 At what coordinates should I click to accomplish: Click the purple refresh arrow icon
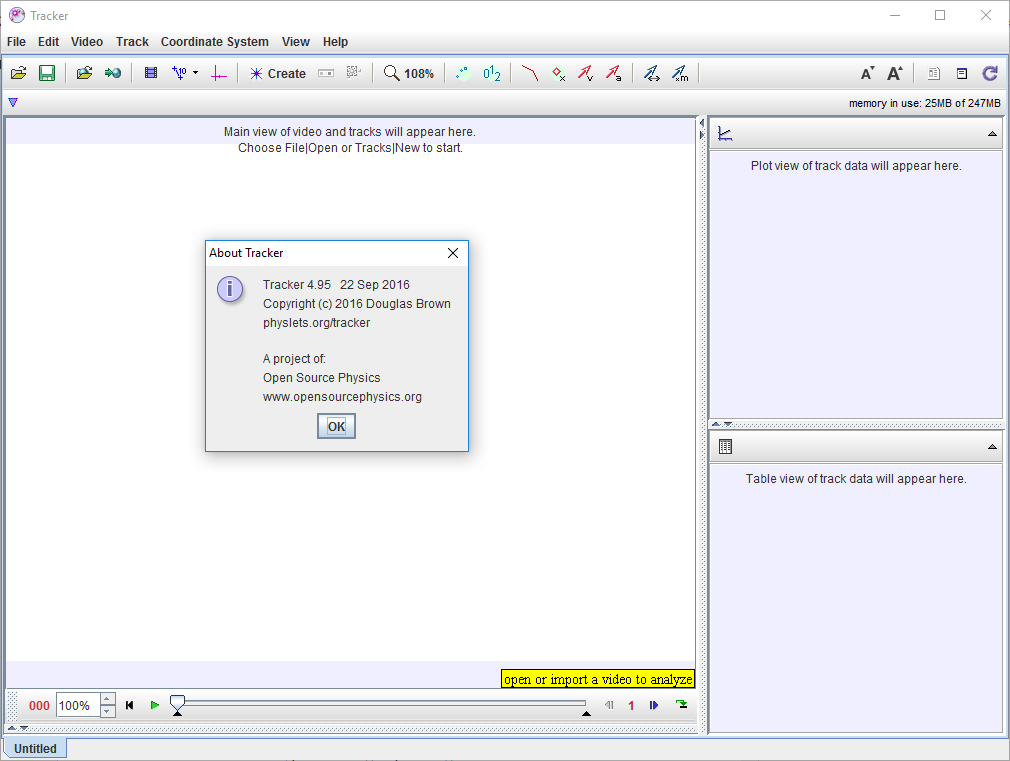[x=990, y=73]
